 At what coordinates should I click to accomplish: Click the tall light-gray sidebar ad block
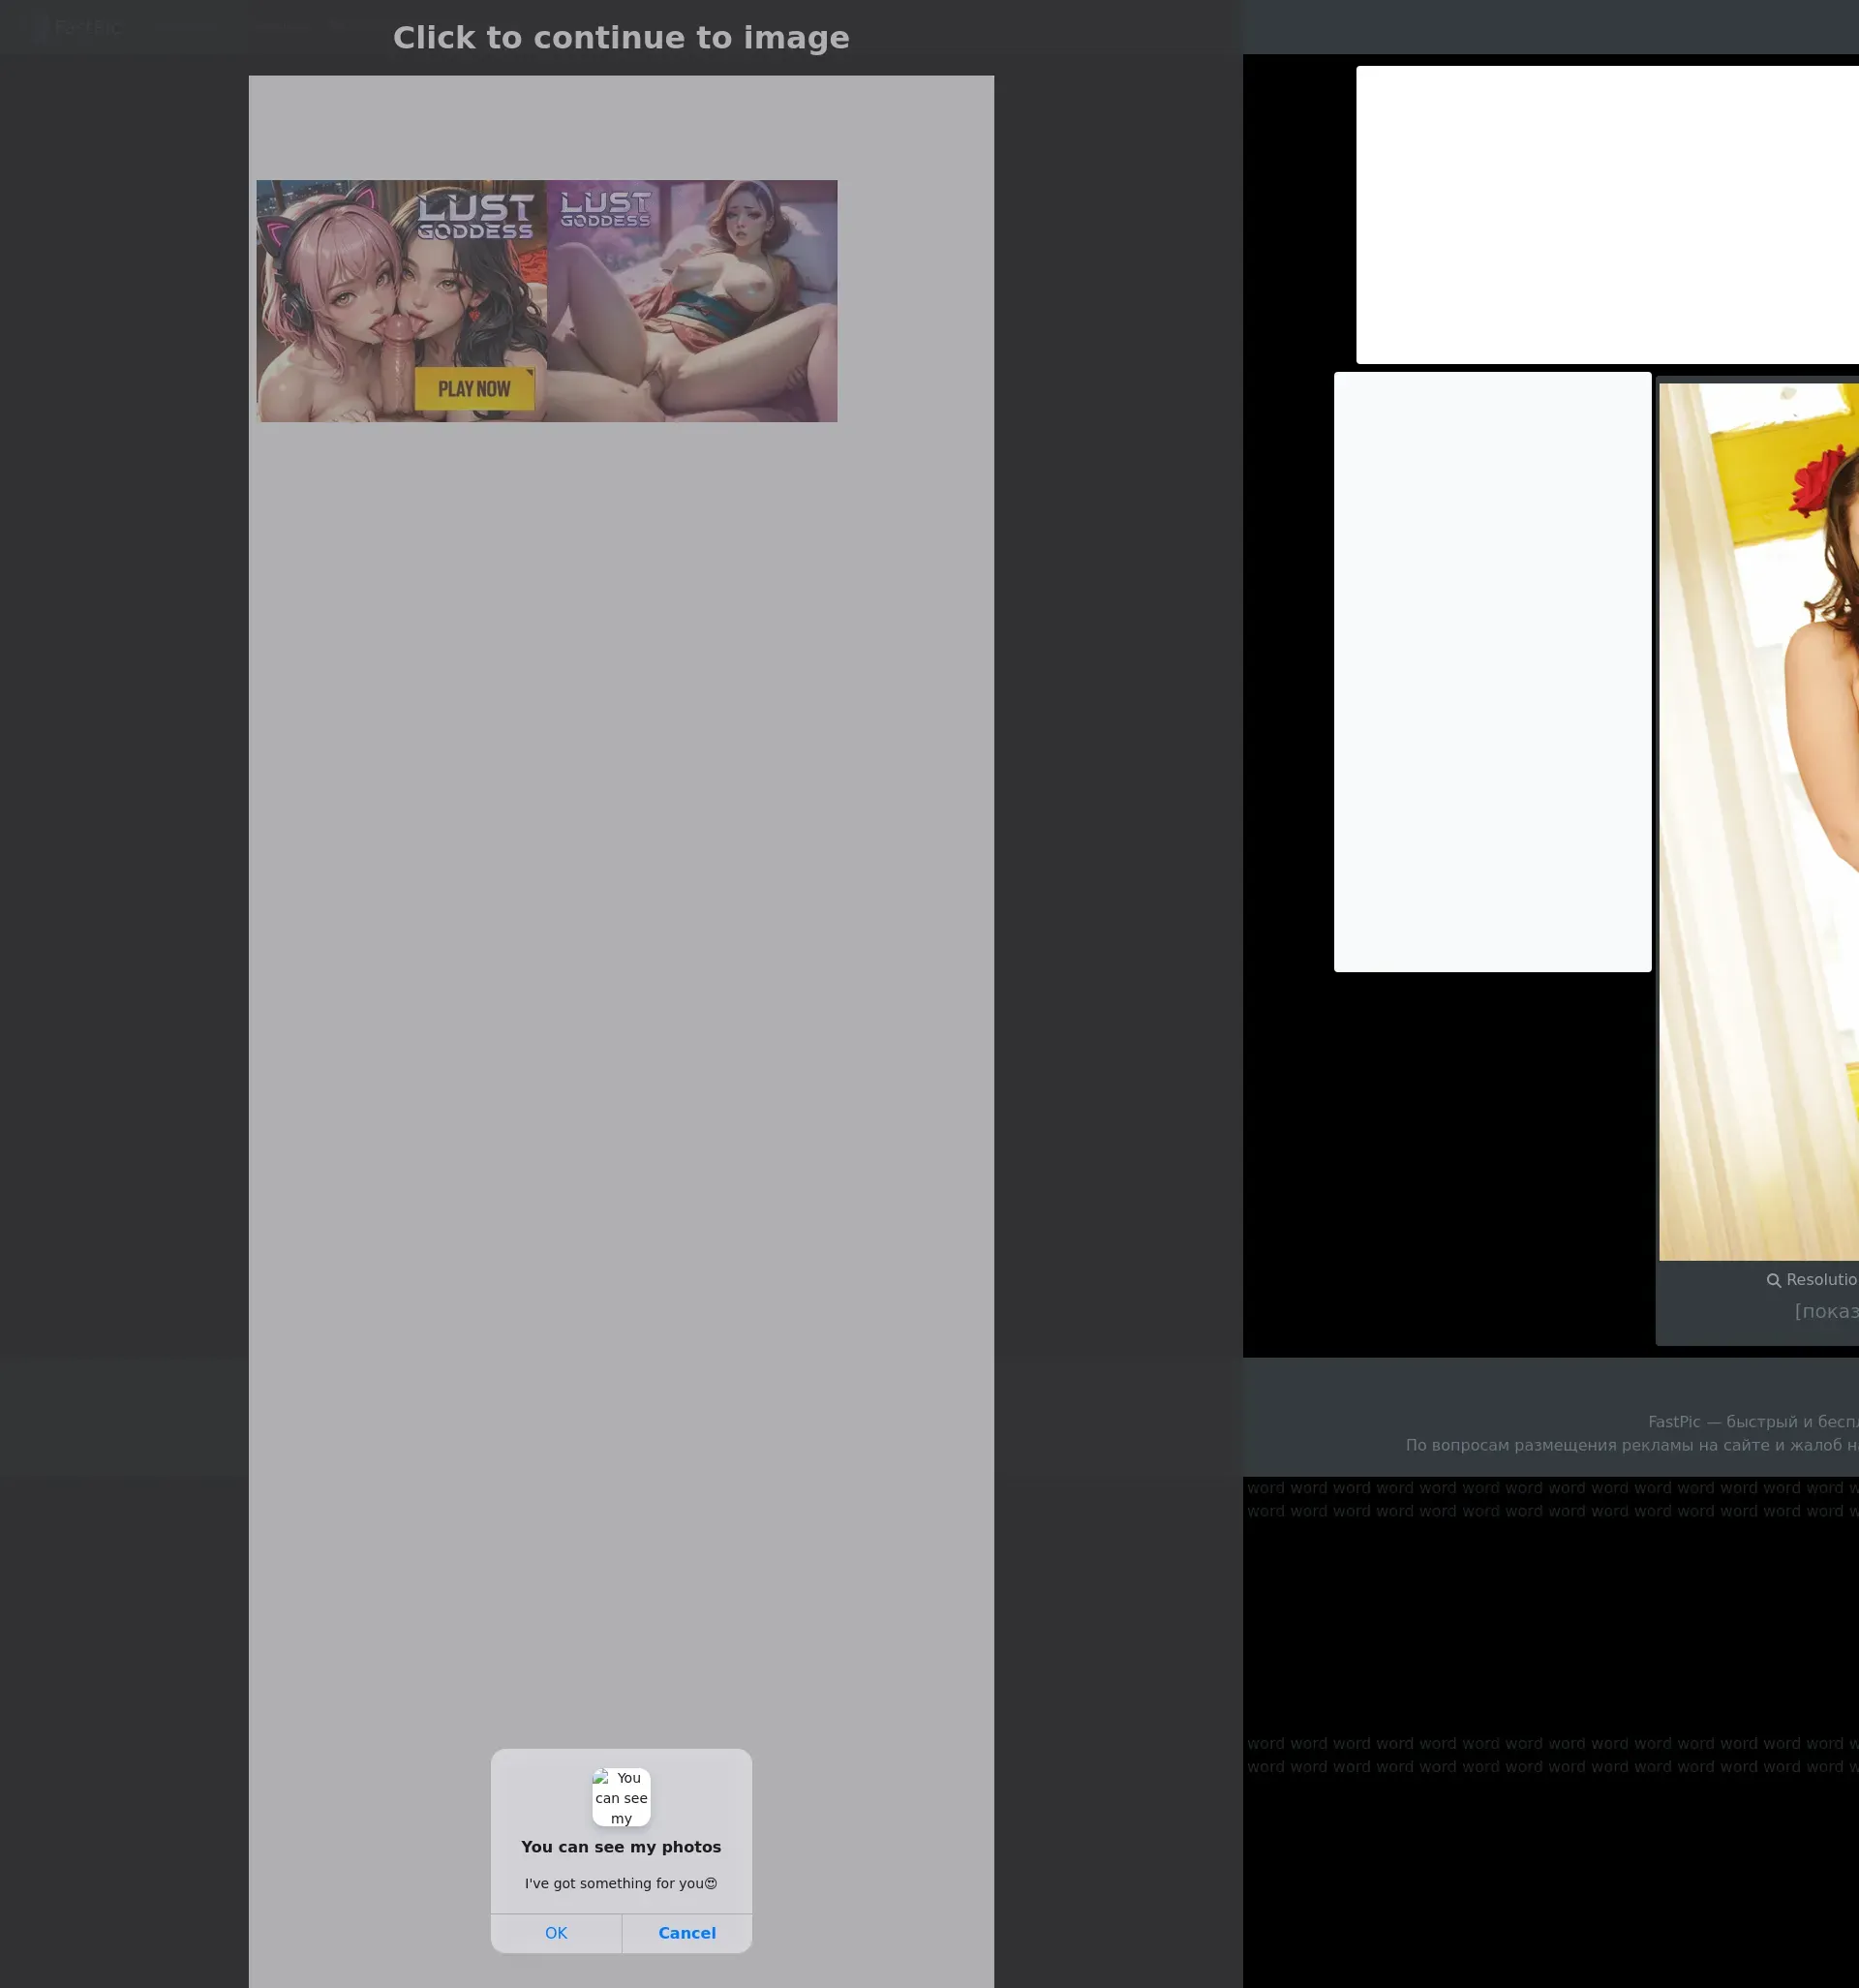coord(1492,671)
